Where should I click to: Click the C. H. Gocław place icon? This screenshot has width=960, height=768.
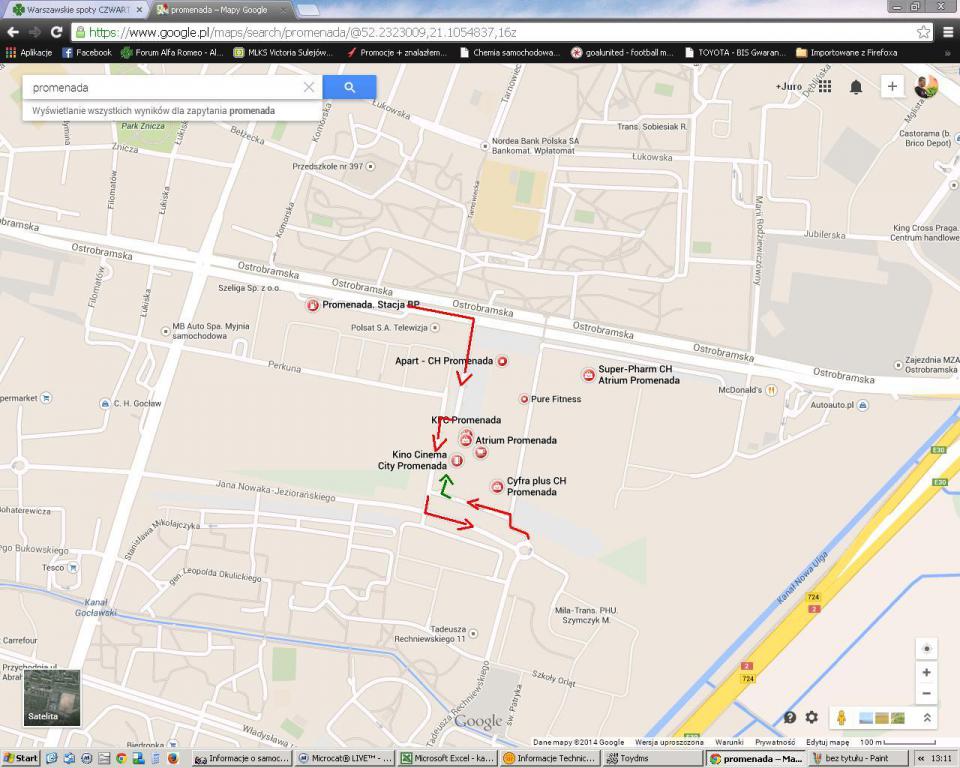click(x=105, y=404)
